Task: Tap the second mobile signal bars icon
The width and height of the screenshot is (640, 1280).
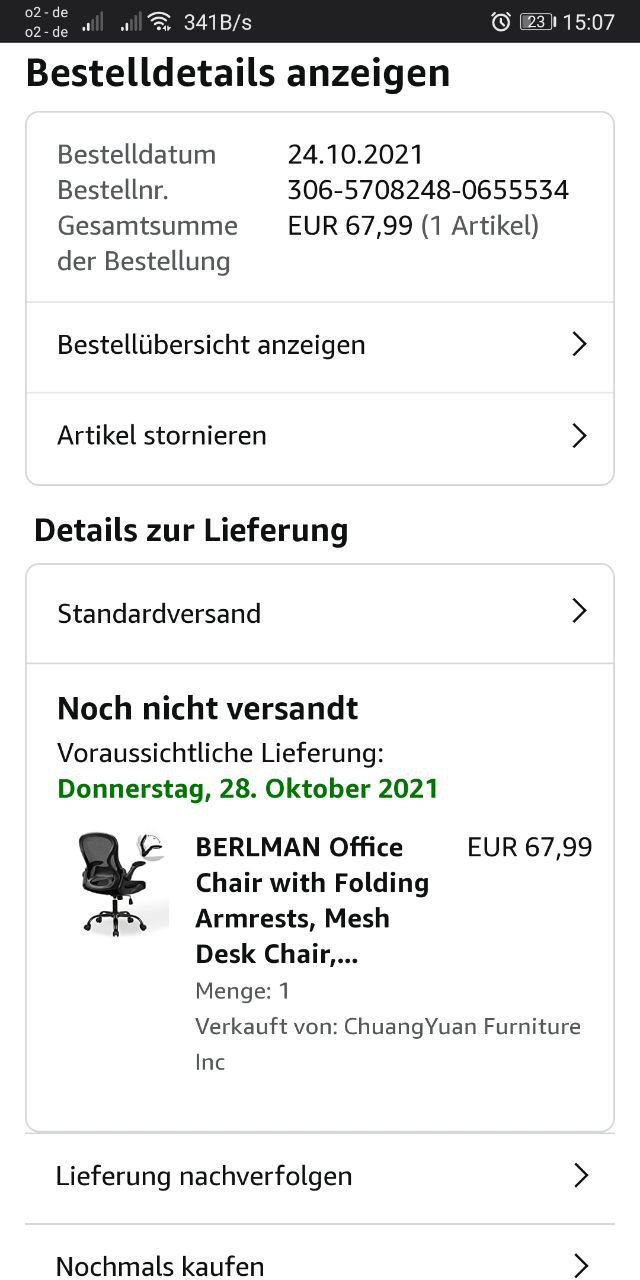Action: pyautogui.click(x=130, y=22)
